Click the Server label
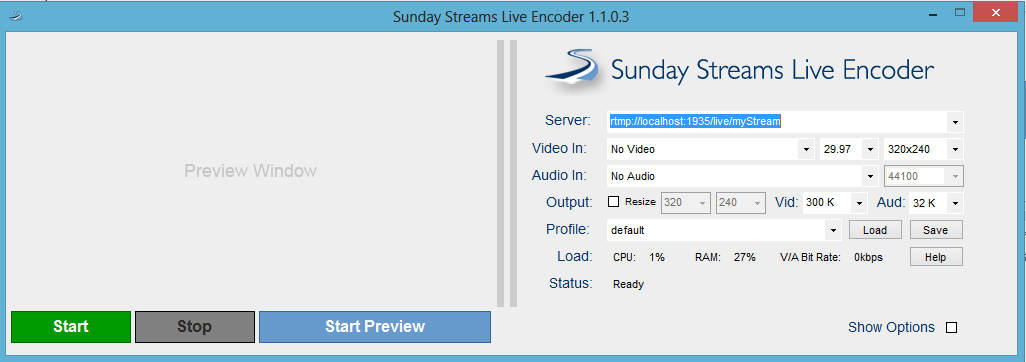Image resolution: width=1026 pixels, height=362 pixels. point(567,120)
